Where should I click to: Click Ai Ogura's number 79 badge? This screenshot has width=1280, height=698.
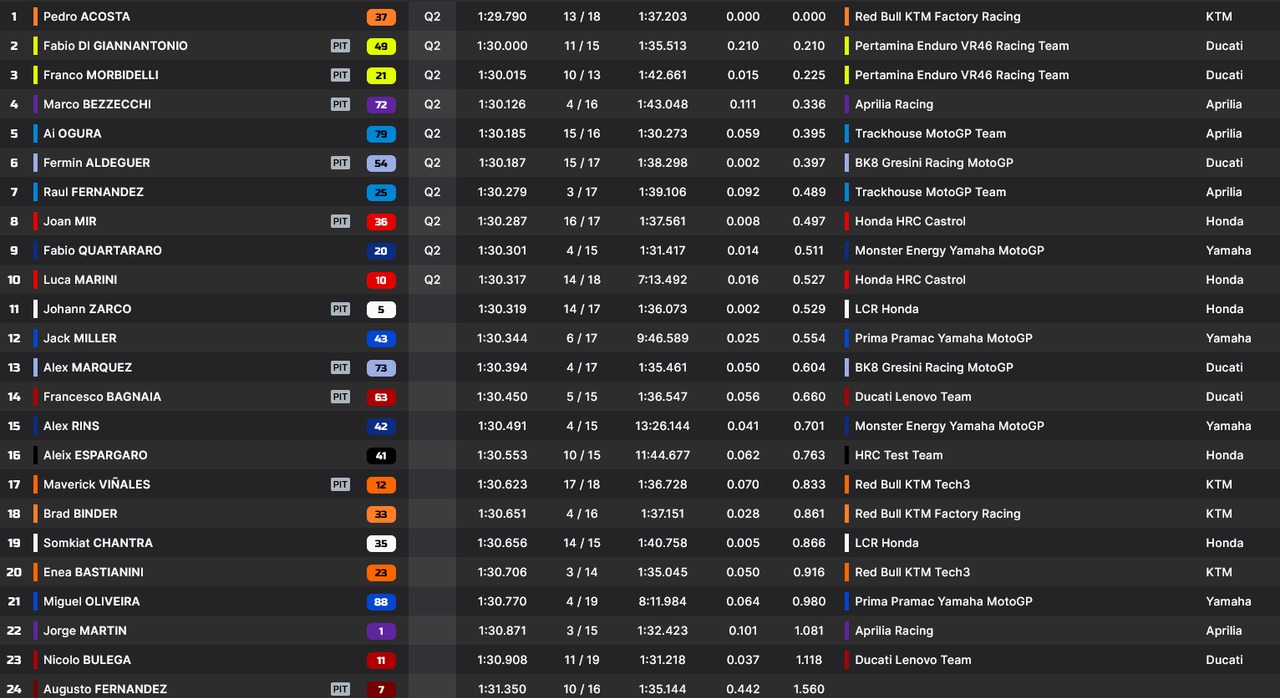pyautogui.click(x=381, y=134)
